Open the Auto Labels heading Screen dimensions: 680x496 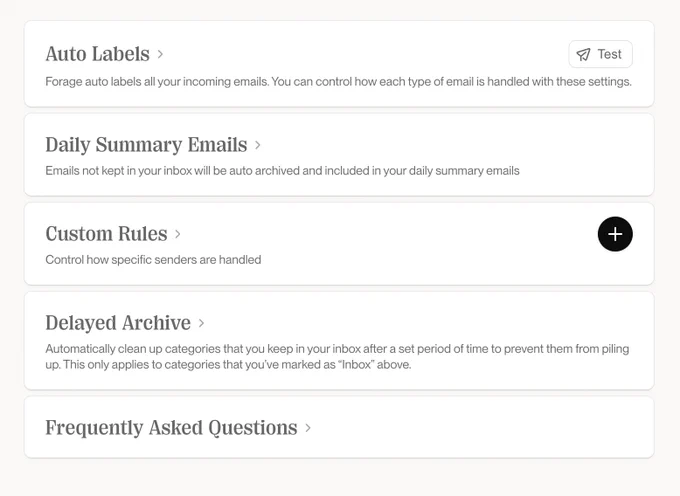[x=98, y=54]
